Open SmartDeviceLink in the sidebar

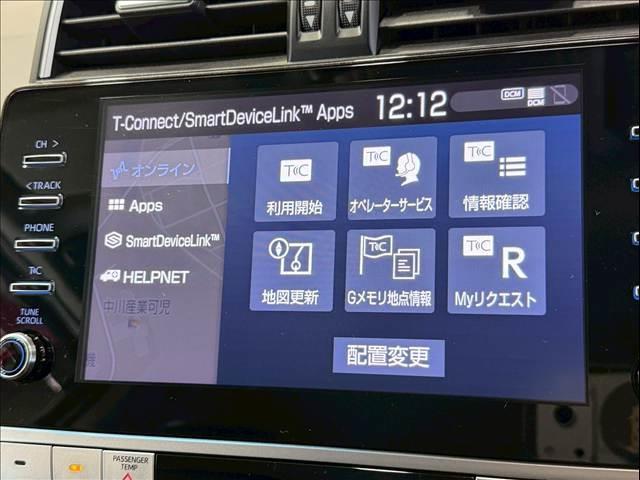pos(162,240)
